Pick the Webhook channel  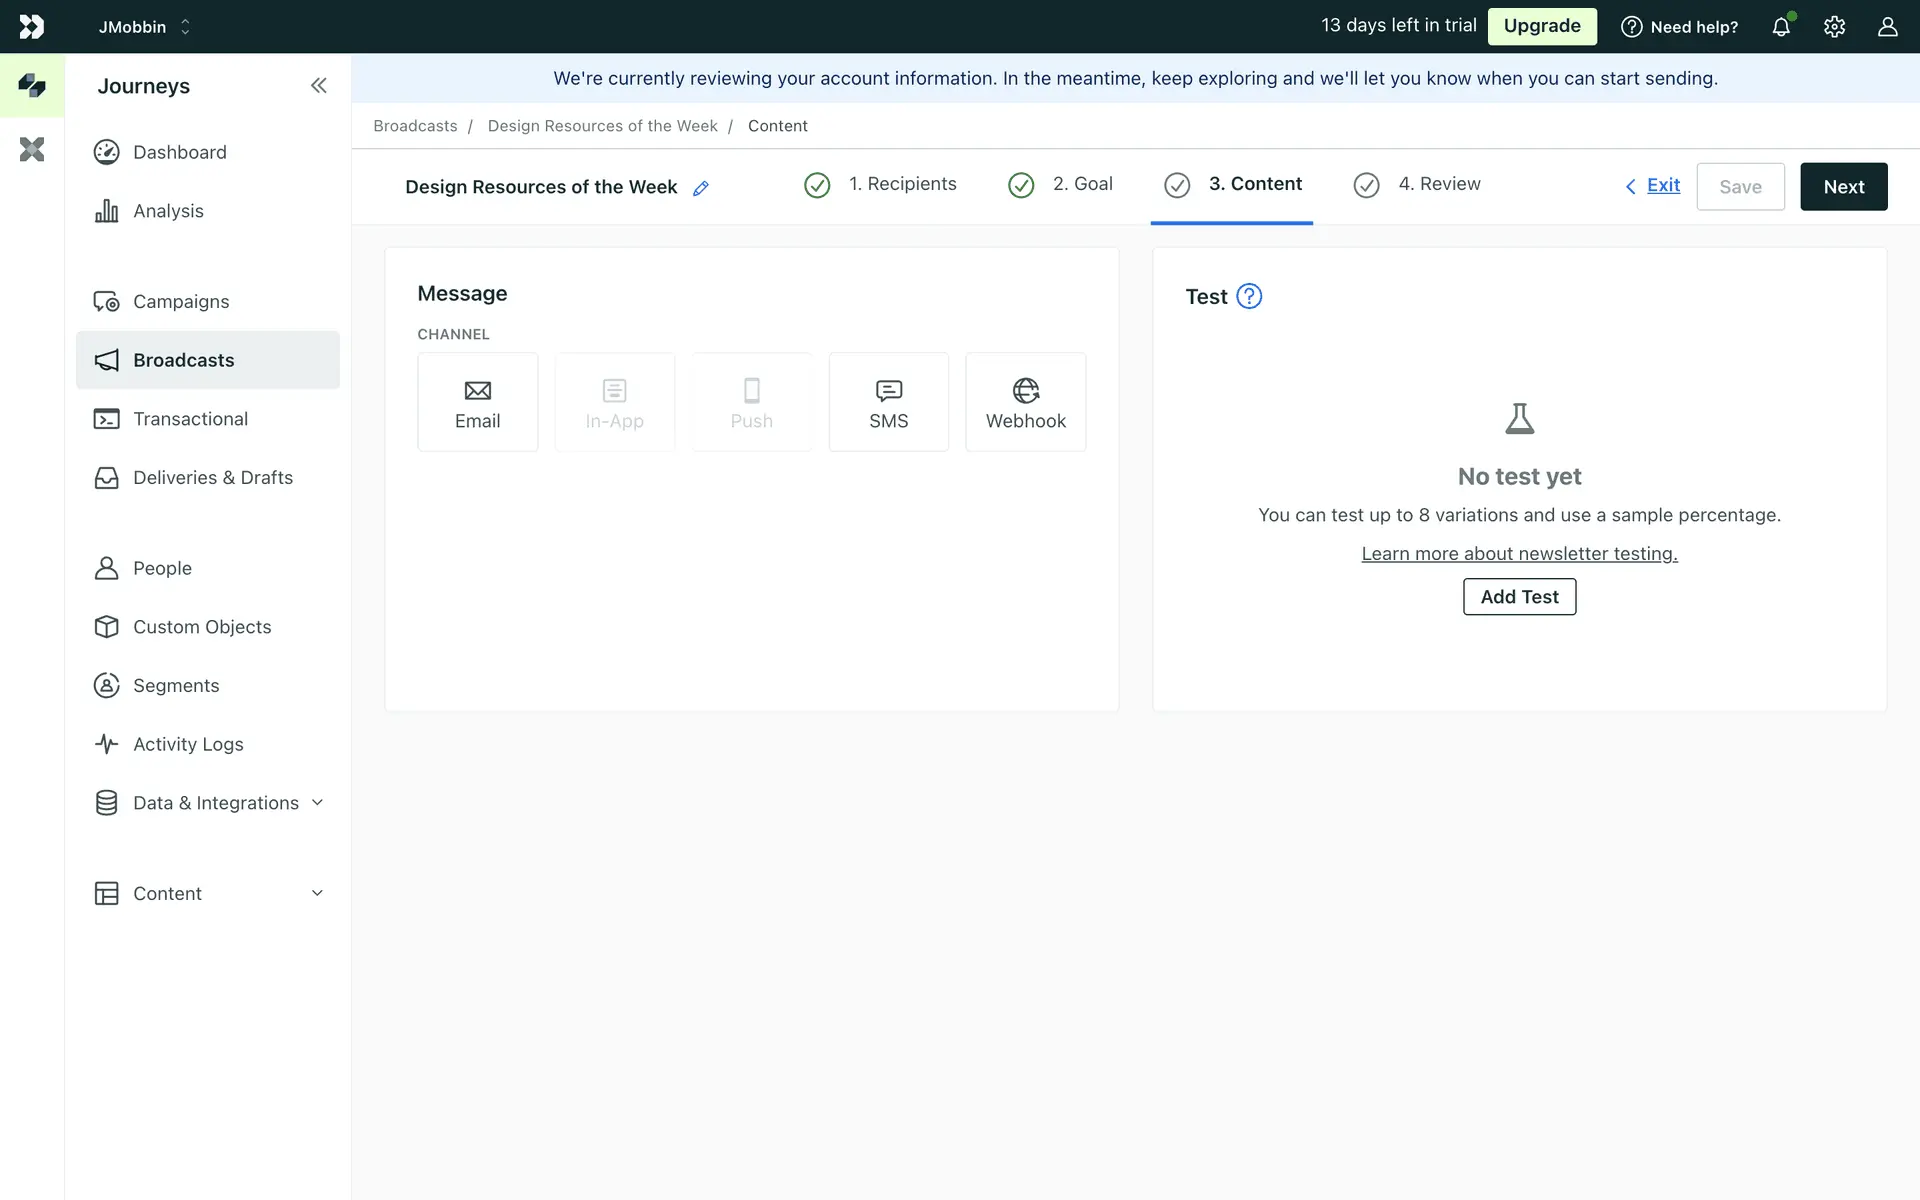pyautogui.click(x=1025, y=402)
